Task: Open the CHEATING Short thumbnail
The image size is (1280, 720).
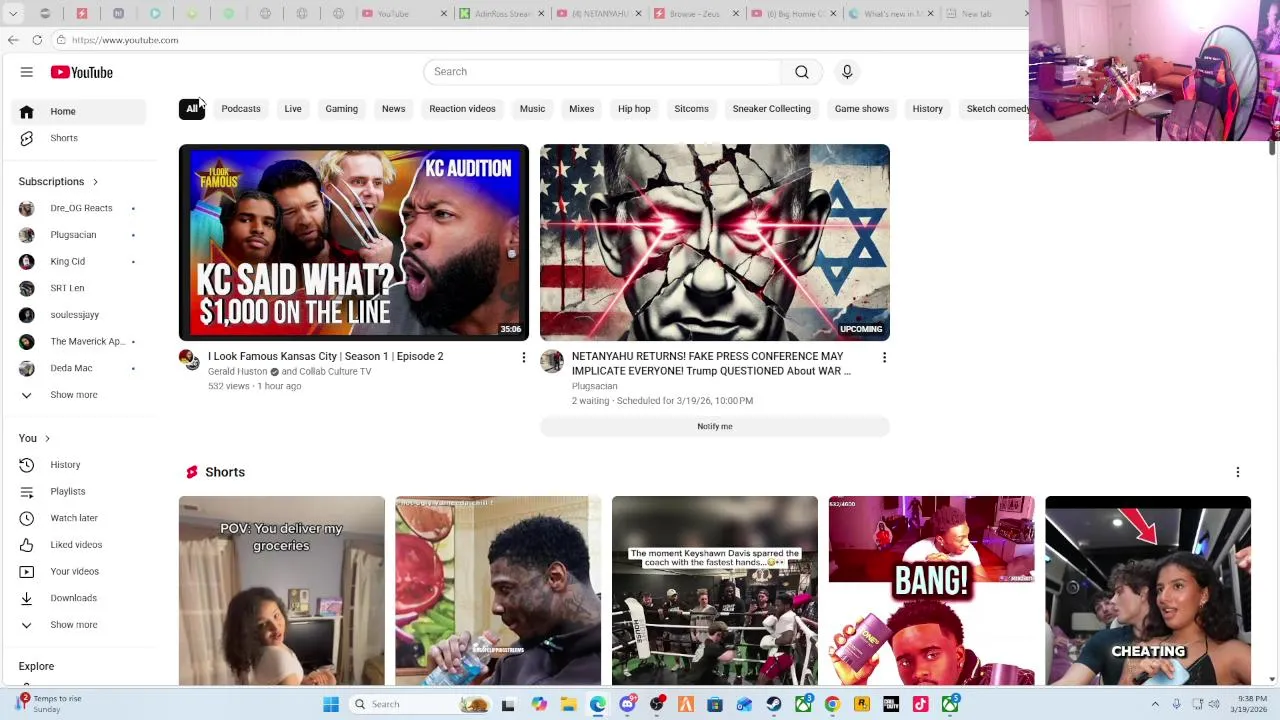Action: [1148, 591]
